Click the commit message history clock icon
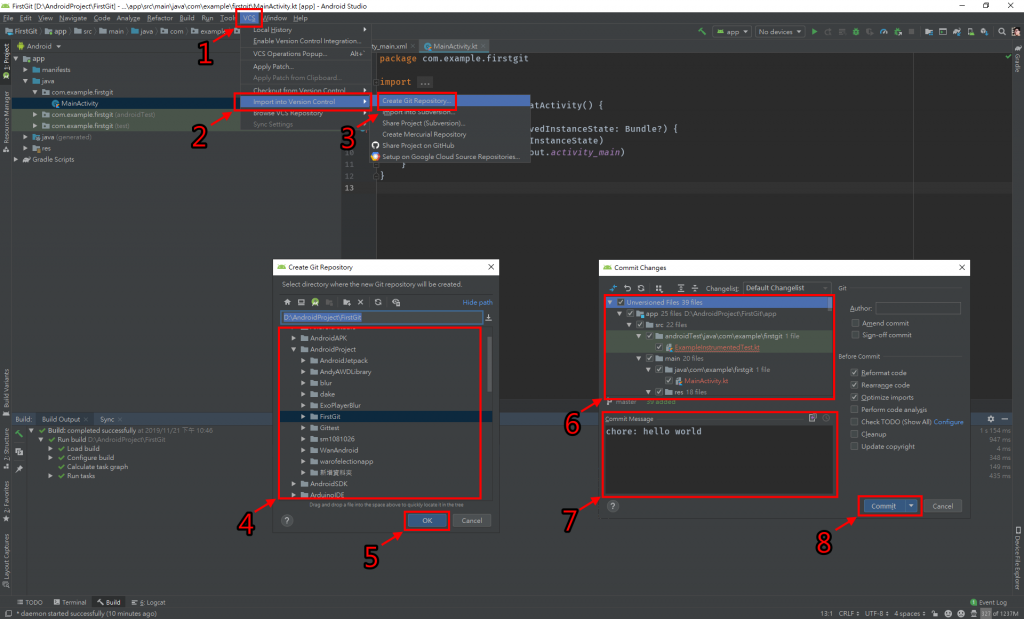1024x619 pixels. [x=826, y=418]
